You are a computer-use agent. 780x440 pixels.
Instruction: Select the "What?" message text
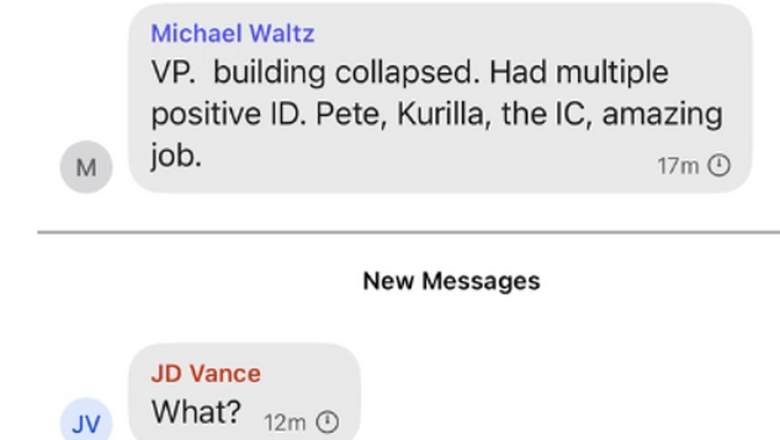(x=196, y=411)
